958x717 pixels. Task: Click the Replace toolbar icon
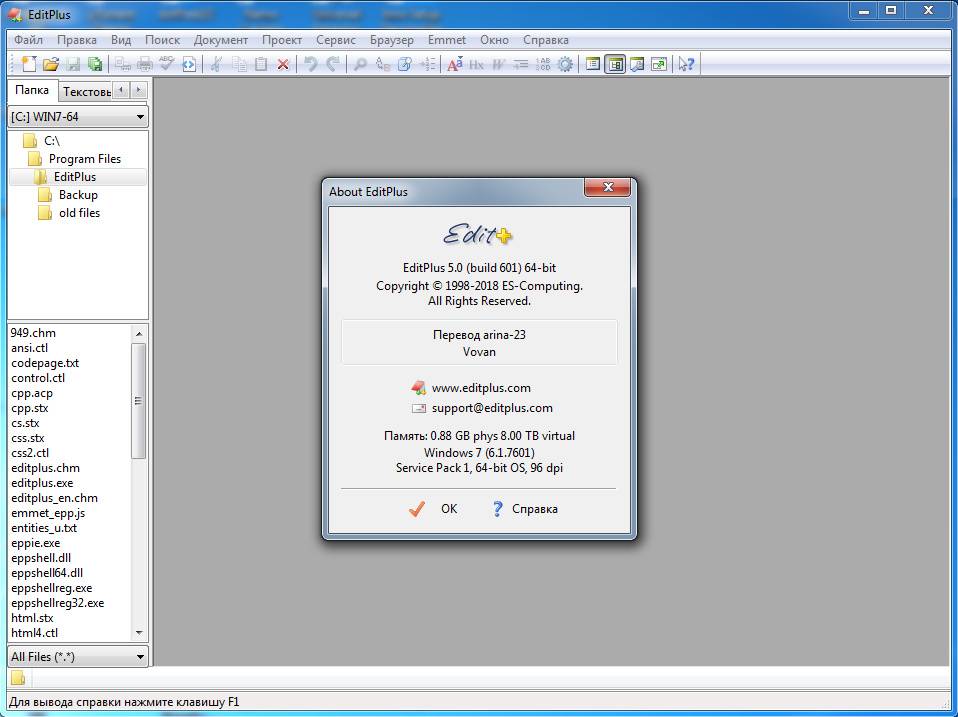click(382, 64)
